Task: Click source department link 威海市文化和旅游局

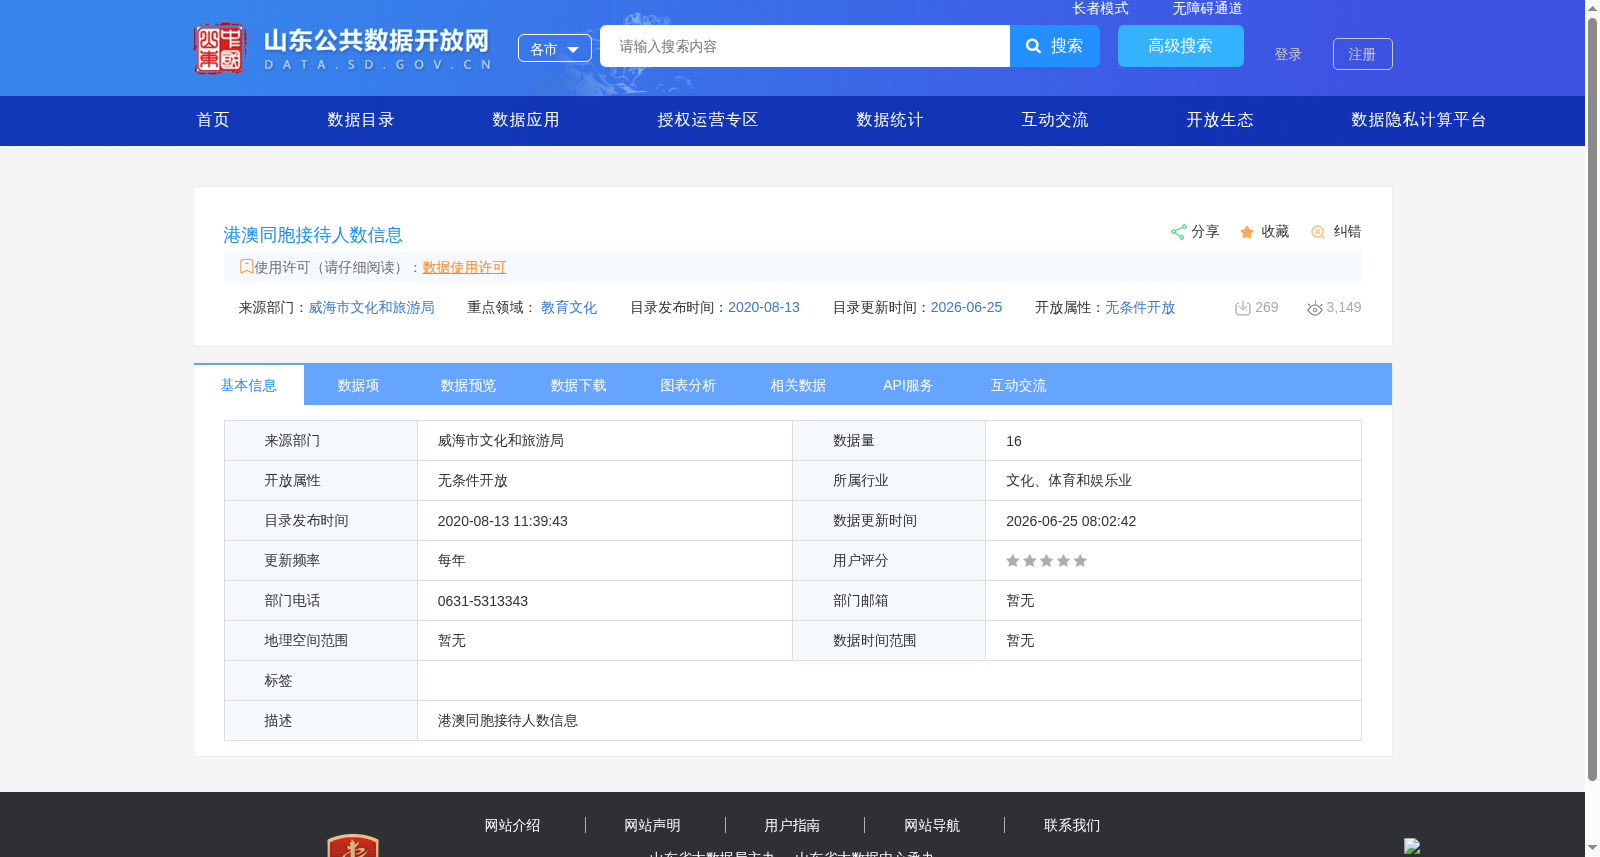Action: pyautogui.click(x=372, y=308)
